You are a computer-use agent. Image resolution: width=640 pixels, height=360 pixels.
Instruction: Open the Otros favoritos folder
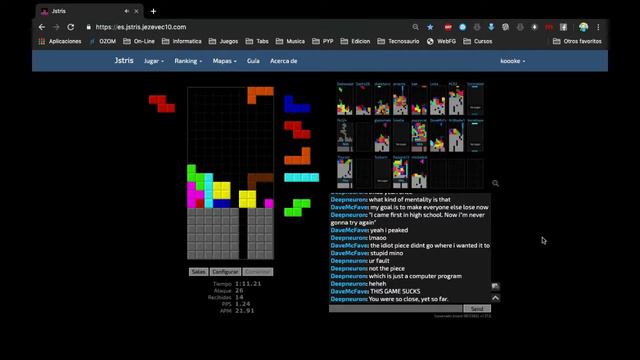point(577,41)
